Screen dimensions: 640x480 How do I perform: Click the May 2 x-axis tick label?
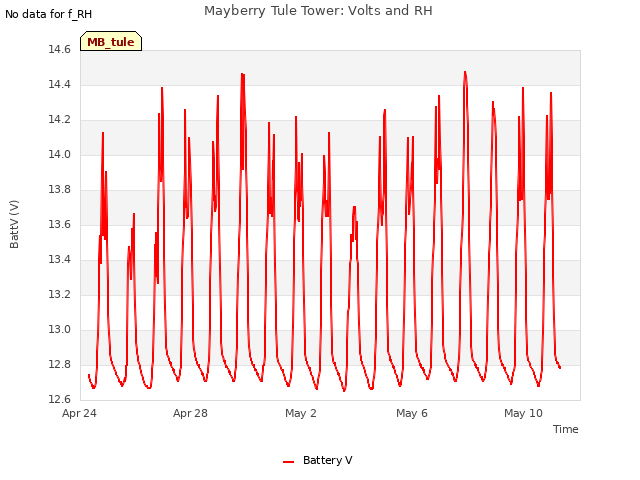click(301, 413)
